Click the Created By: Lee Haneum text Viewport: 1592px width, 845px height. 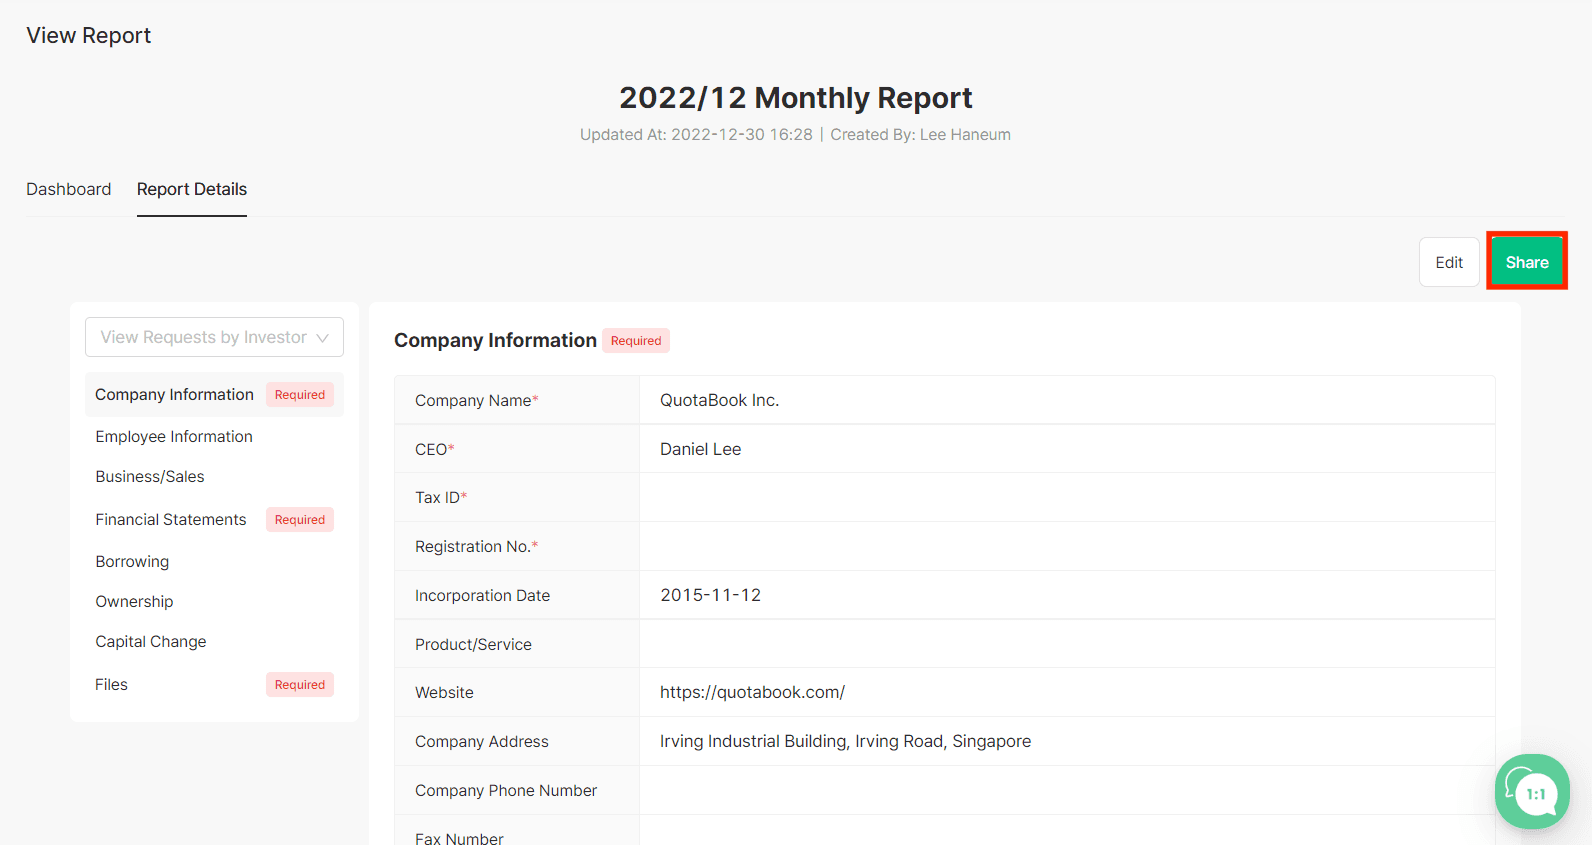point(920,134)
